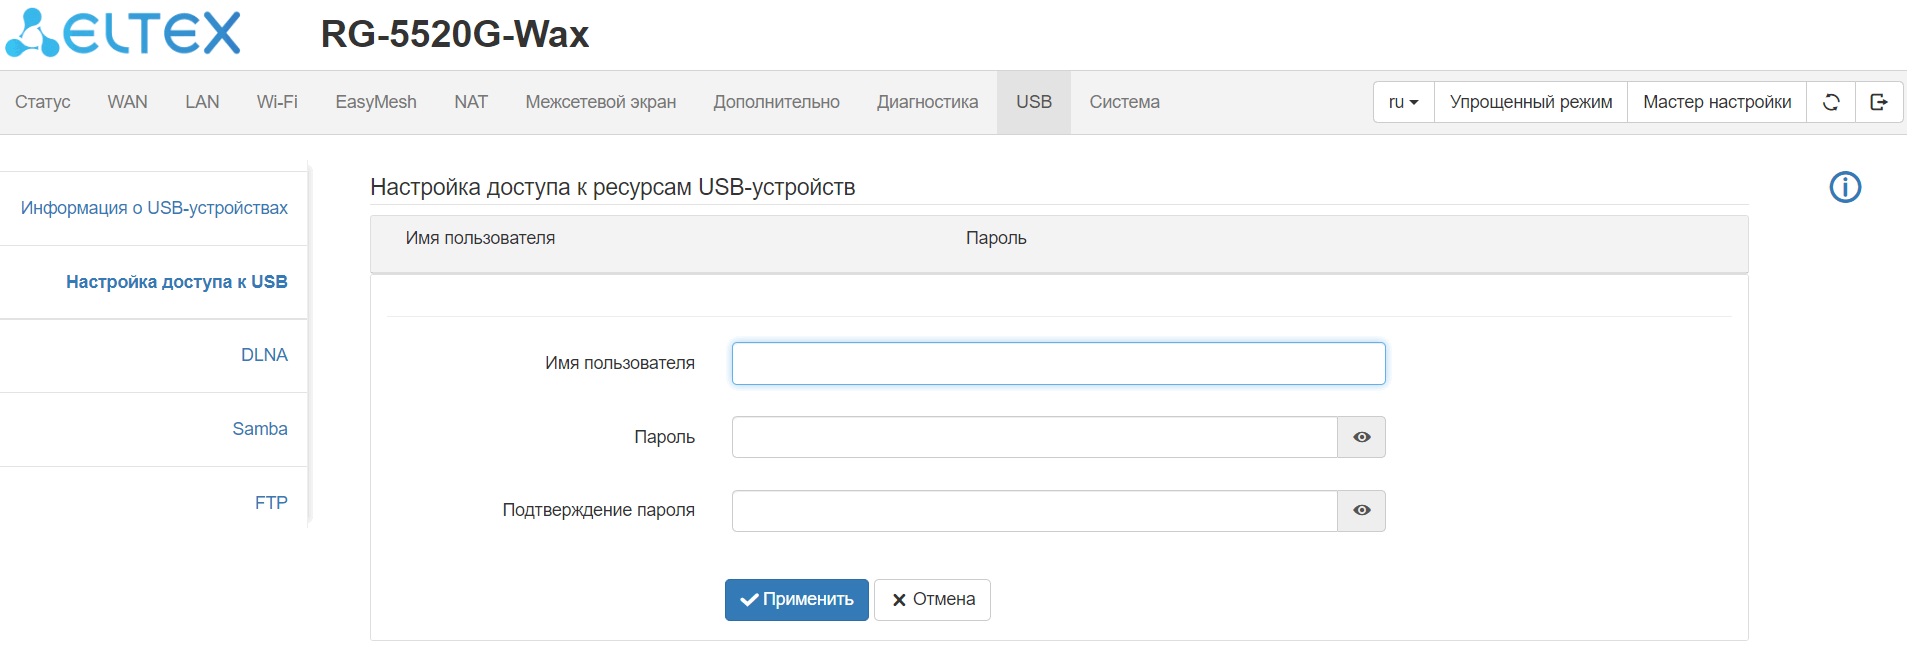This screenshot has height=646, width=1907.
Task: Select DLNA in the sidebar
Action: click(x=264, y=355)
